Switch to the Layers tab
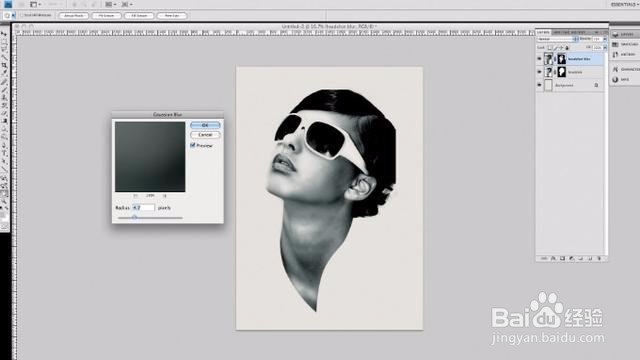The image size is (640, 360). pyautogui.click(x=543, y=32)
